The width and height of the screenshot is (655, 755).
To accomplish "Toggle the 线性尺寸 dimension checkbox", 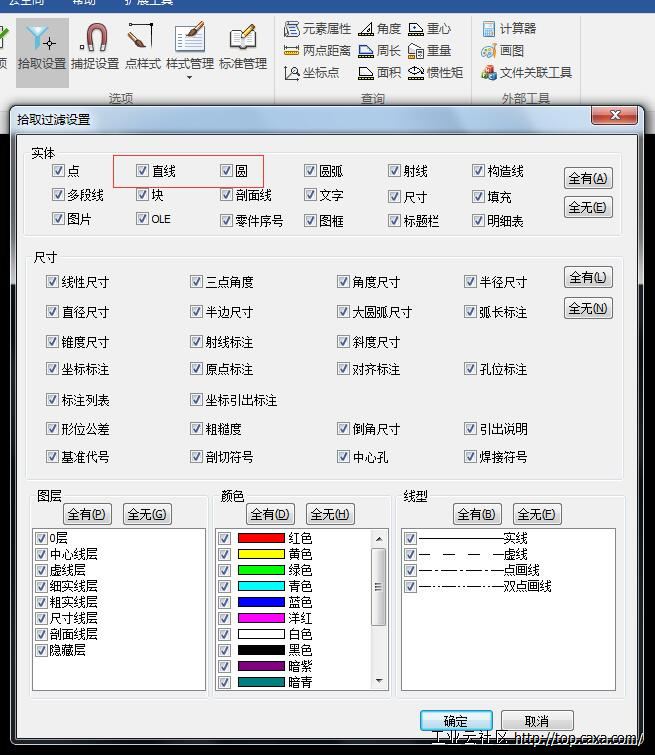I will 53,282.
